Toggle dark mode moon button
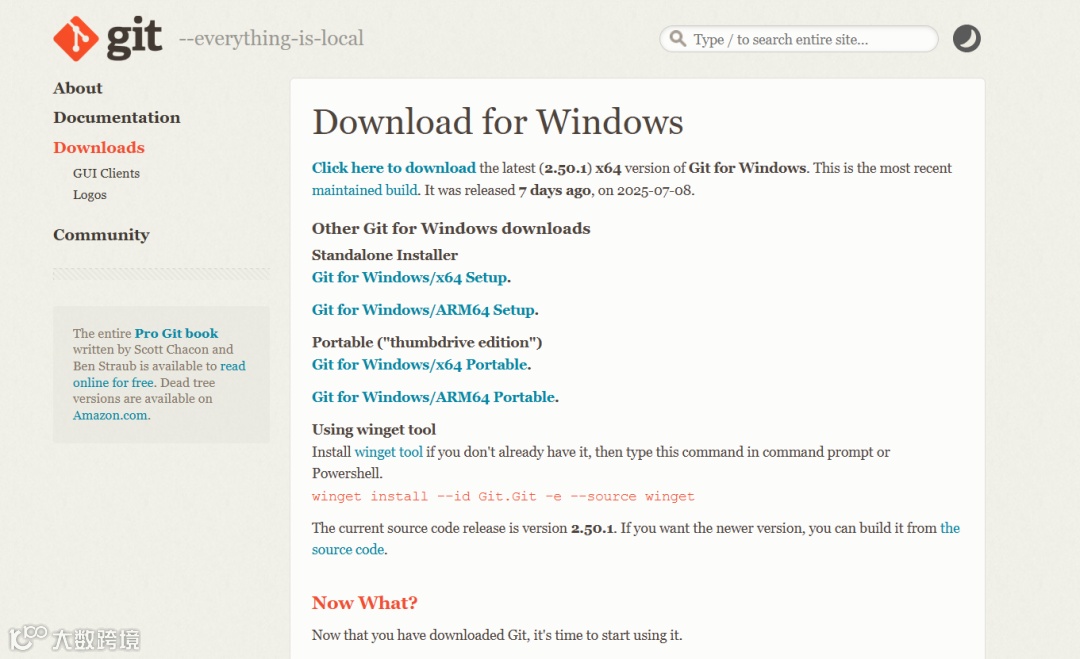The width and height of the screenshot is (1080, 659). [x=966, y=39]
